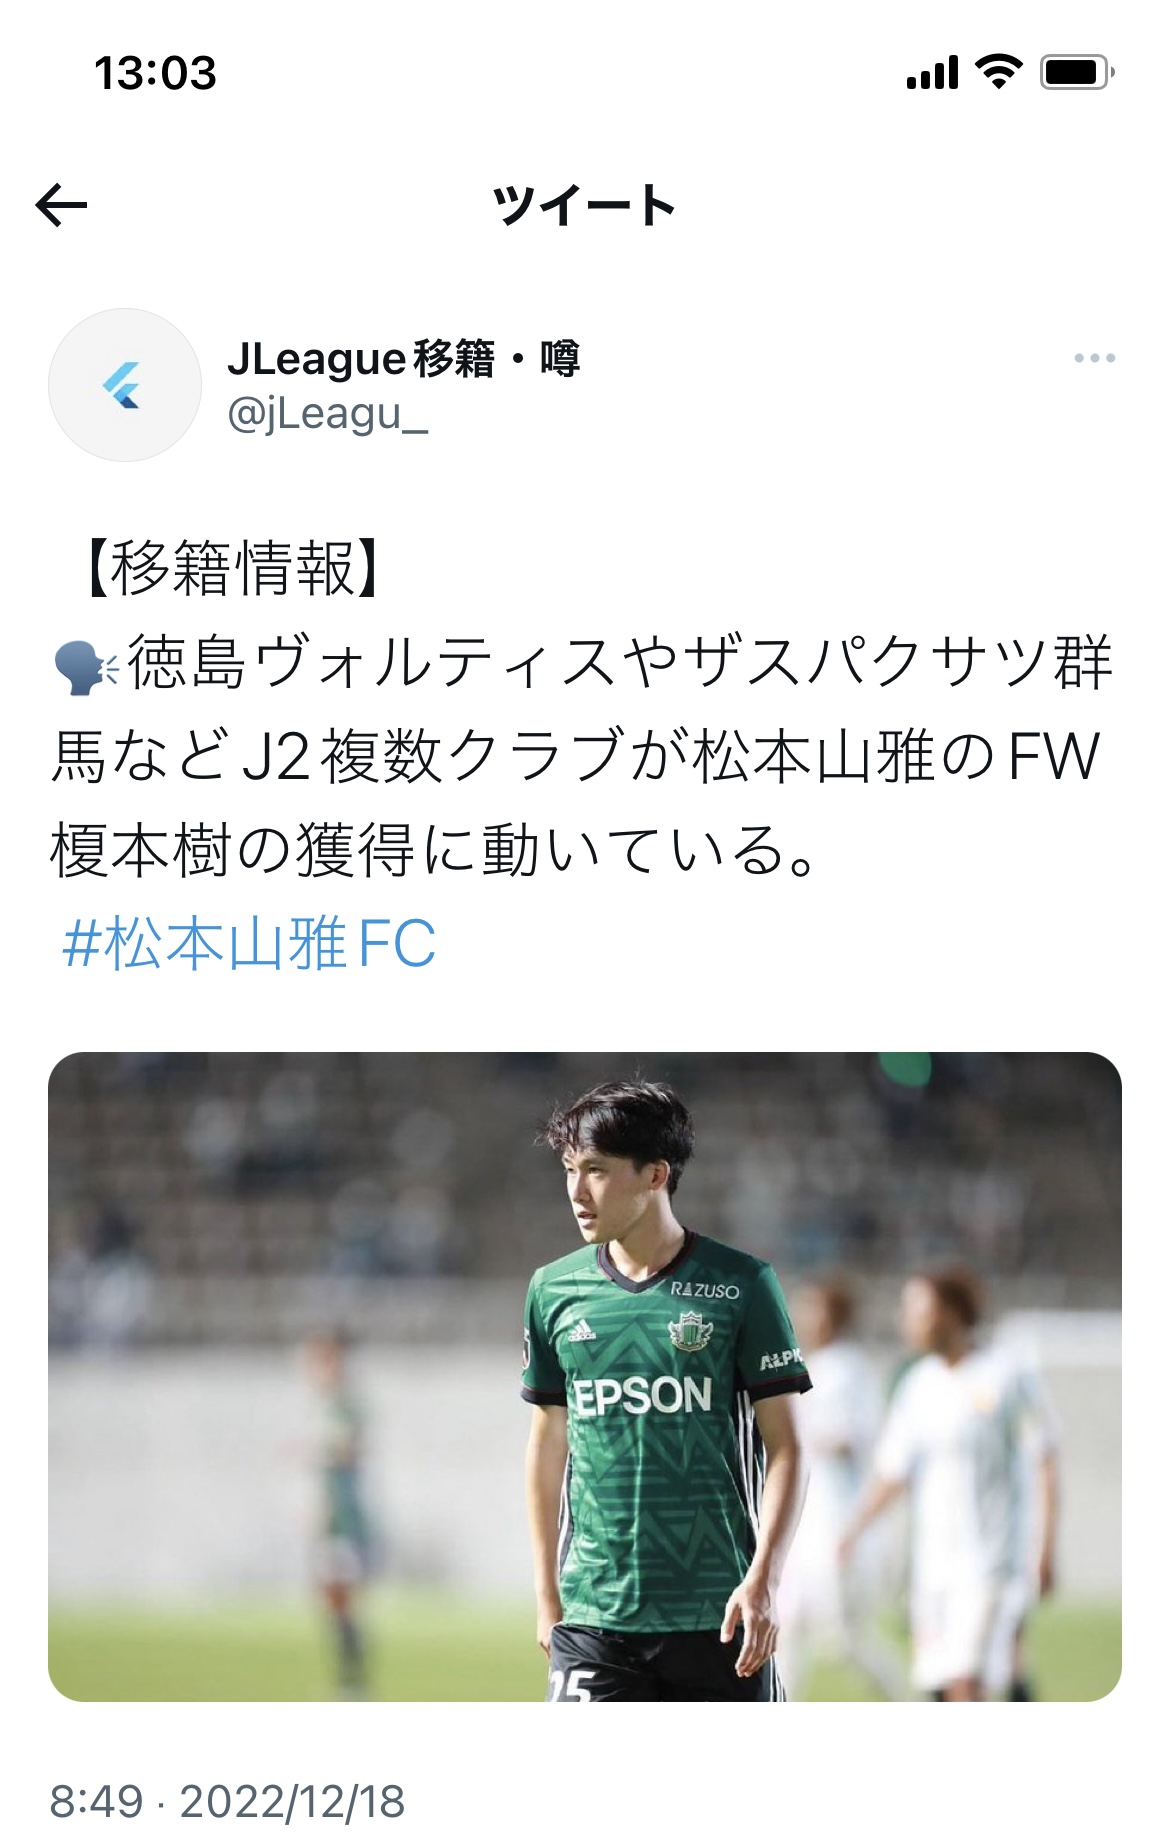Image resolution: width=1170 pixels, height=1836 pixels.
Task: Select the JLeague移籍・噂 display name
Action: coord(404,358)
